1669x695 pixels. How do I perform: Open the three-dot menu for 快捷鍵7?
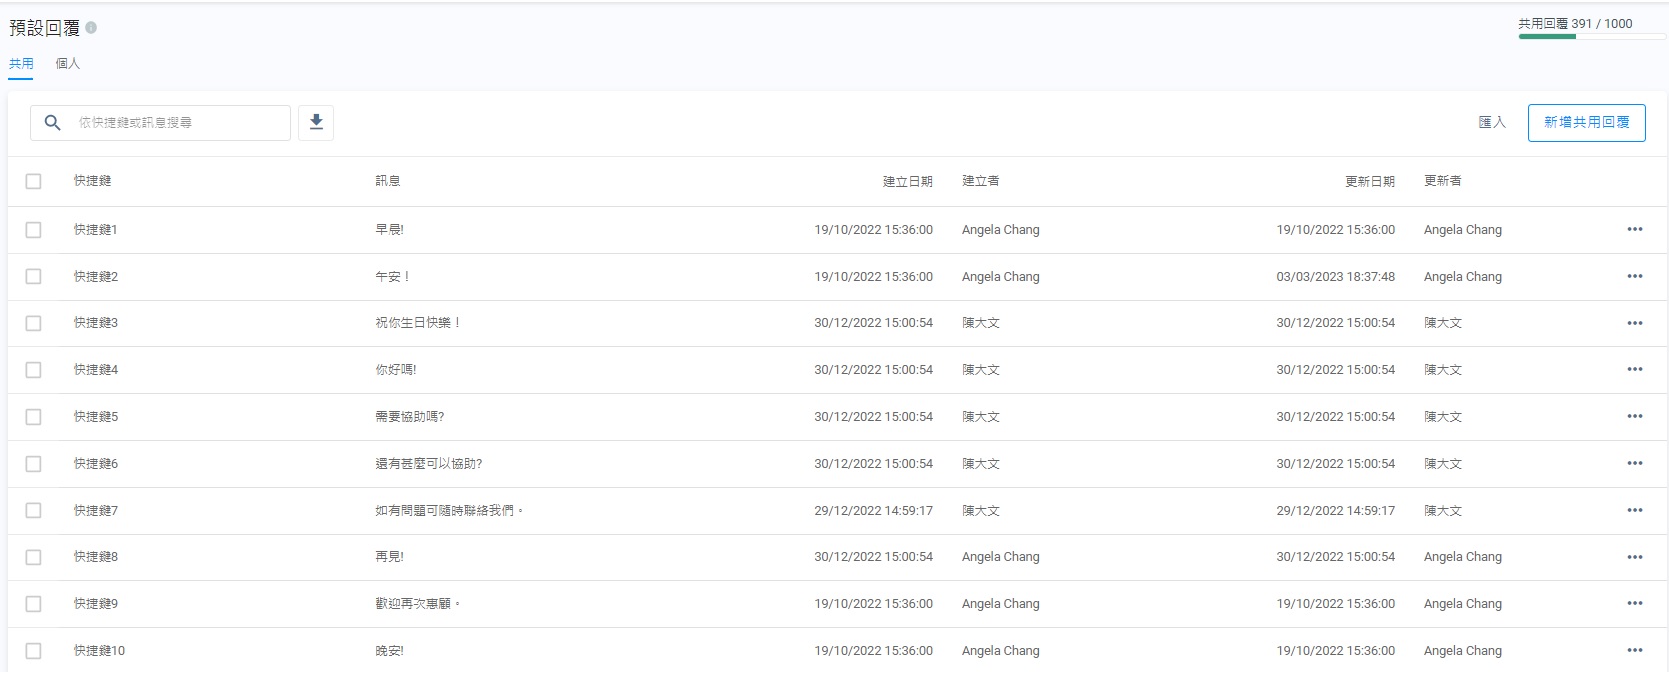tap(1634, 510)
